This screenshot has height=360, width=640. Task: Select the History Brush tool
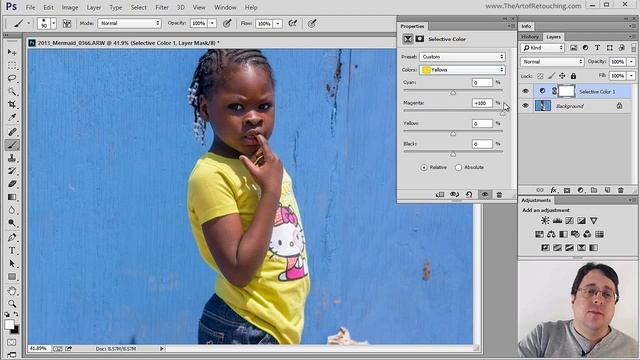(12, 171)
